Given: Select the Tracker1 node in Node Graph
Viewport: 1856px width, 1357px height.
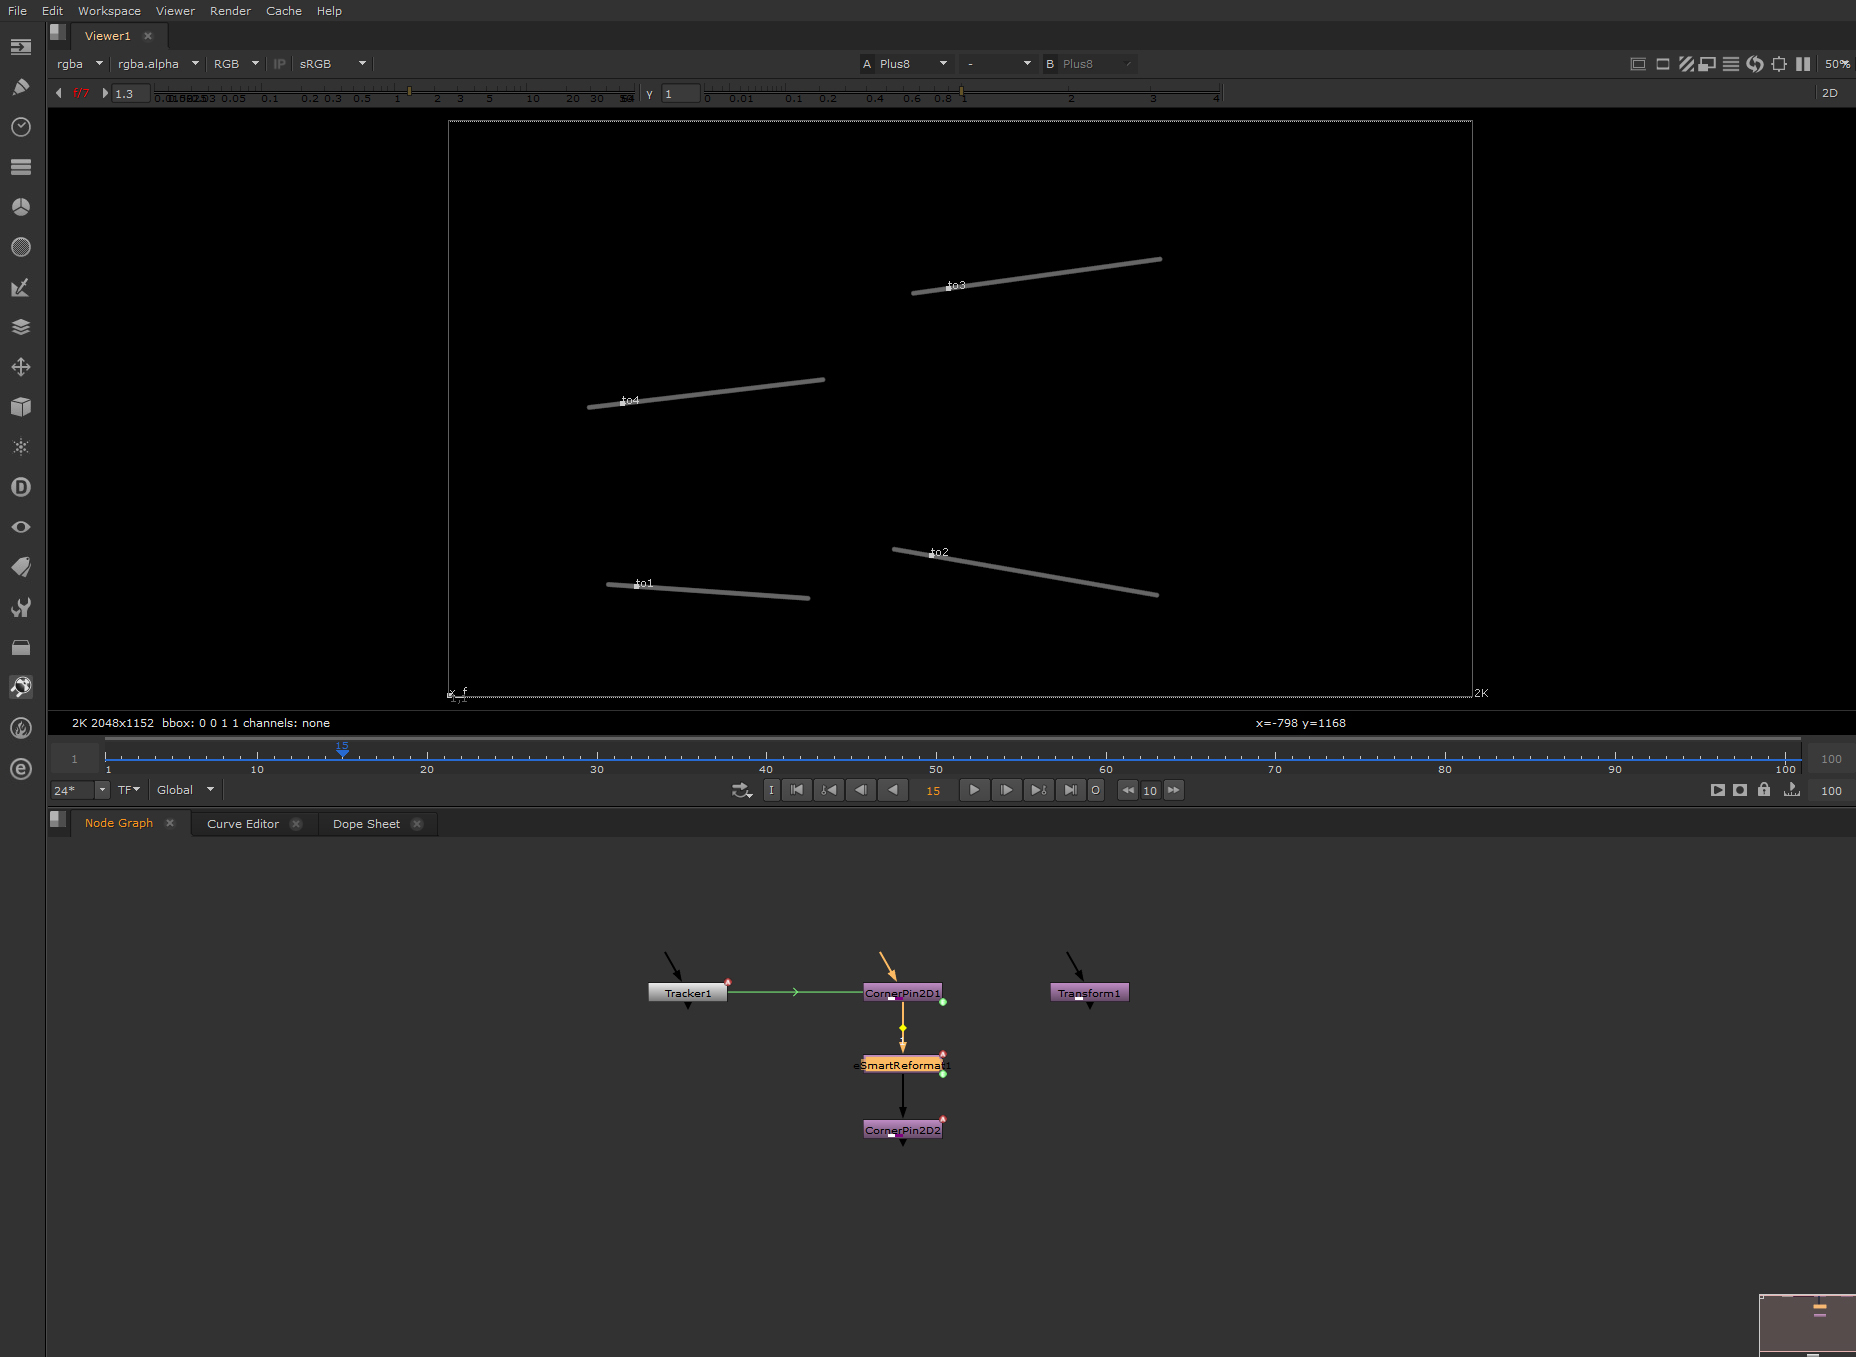Looking at the screenshot, I should click(x=687, y=992).
